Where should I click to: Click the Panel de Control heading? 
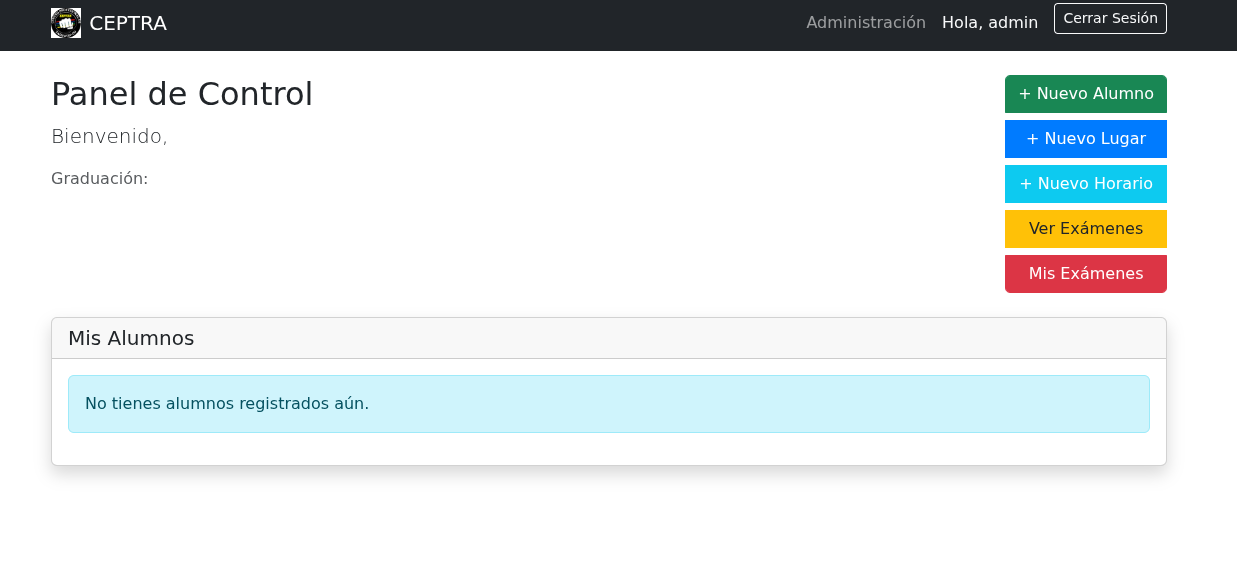tap(182, 94)
